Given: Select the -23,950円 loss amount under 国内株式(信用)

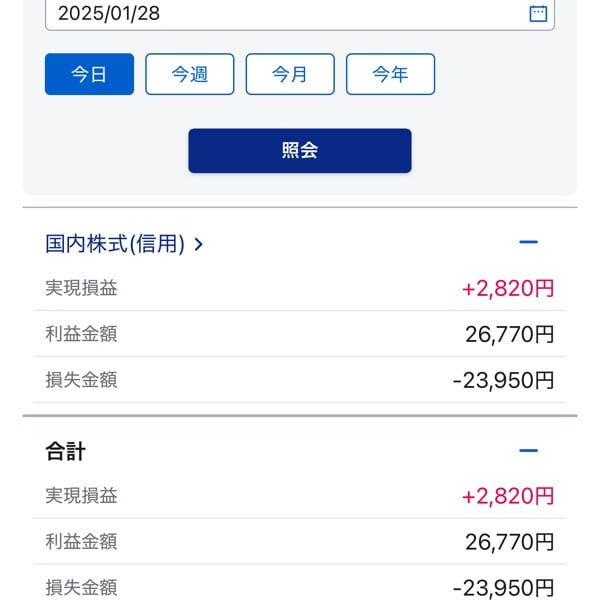Looking at the screenshot, I should tap(503, 380).
